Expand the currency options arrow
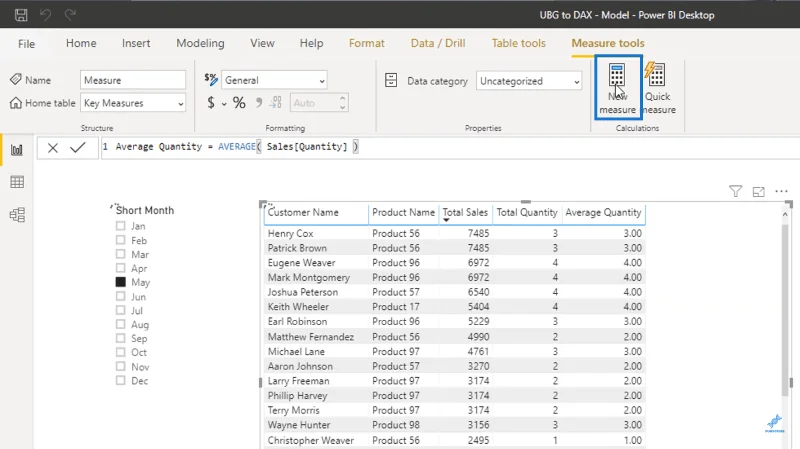Image resolution: width=800 pixels, height=449 pixels. (x=223, y=104)
